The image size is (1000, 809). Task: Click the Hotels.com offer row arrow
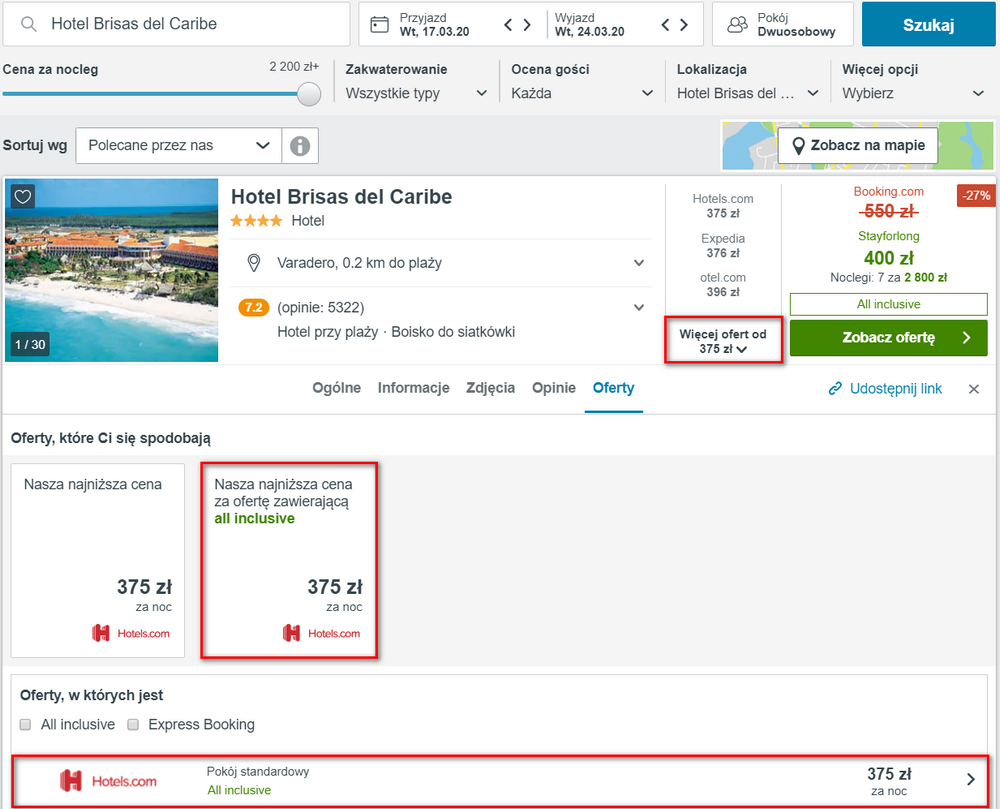tap(970, 780)
